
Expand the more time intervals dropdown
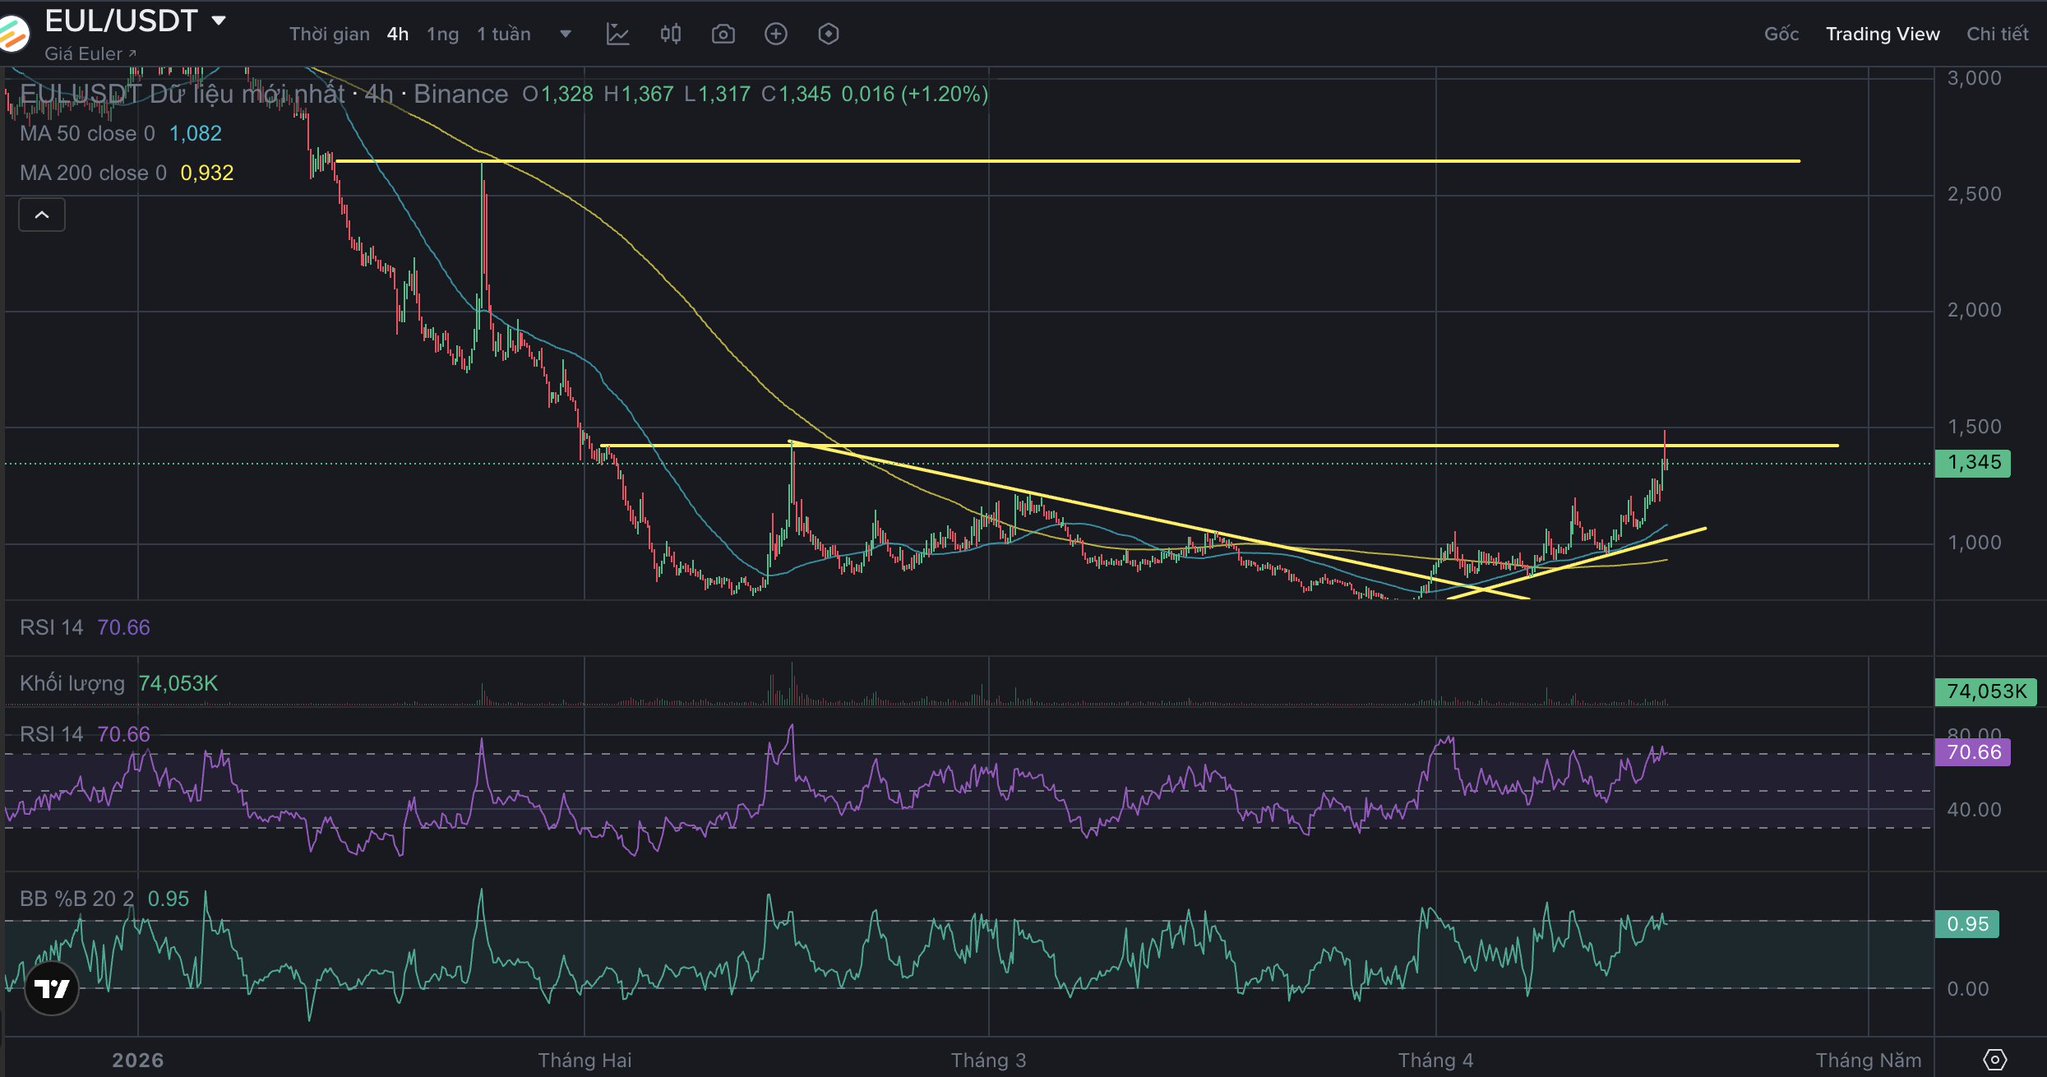coord(565,34)
